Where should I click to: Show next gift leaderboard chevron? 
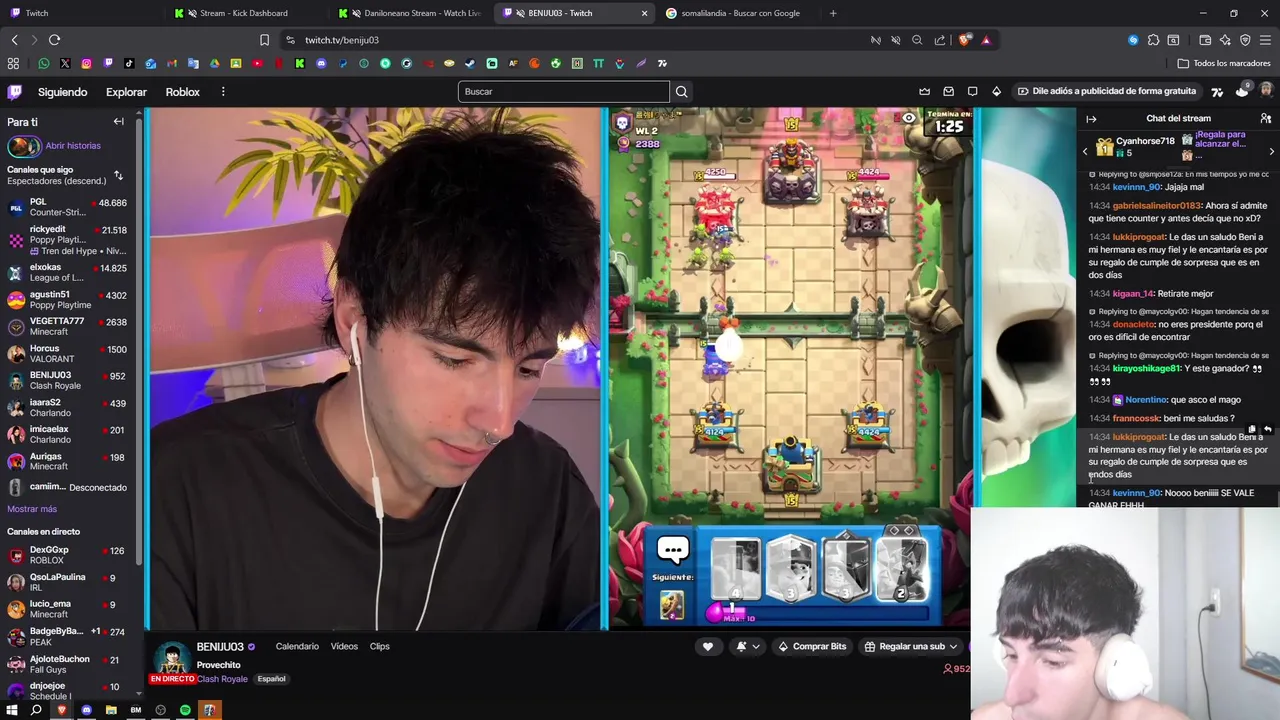[1271, 151]
